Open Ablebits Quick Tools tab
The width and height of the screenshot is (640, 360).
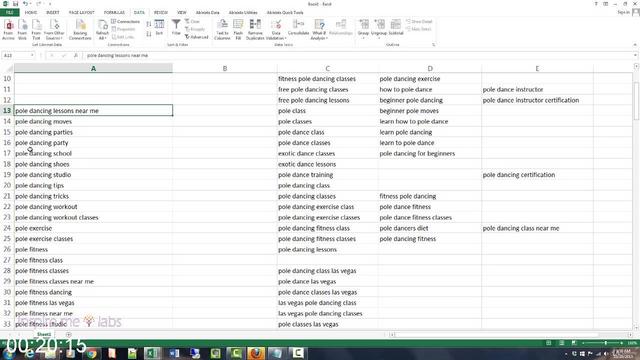285,13
